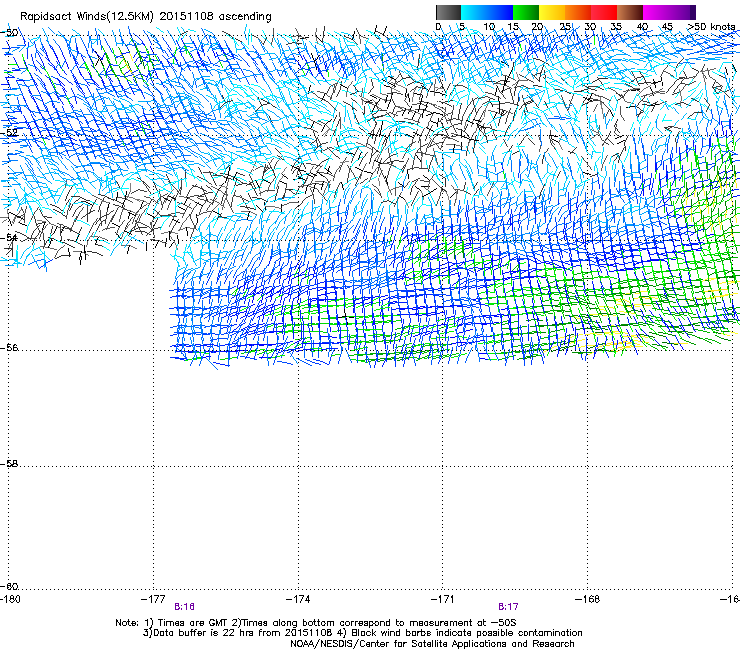This screenshot has height=650, width=740.
Task: Click the legend tick label '10'
Action: [489, 27]
